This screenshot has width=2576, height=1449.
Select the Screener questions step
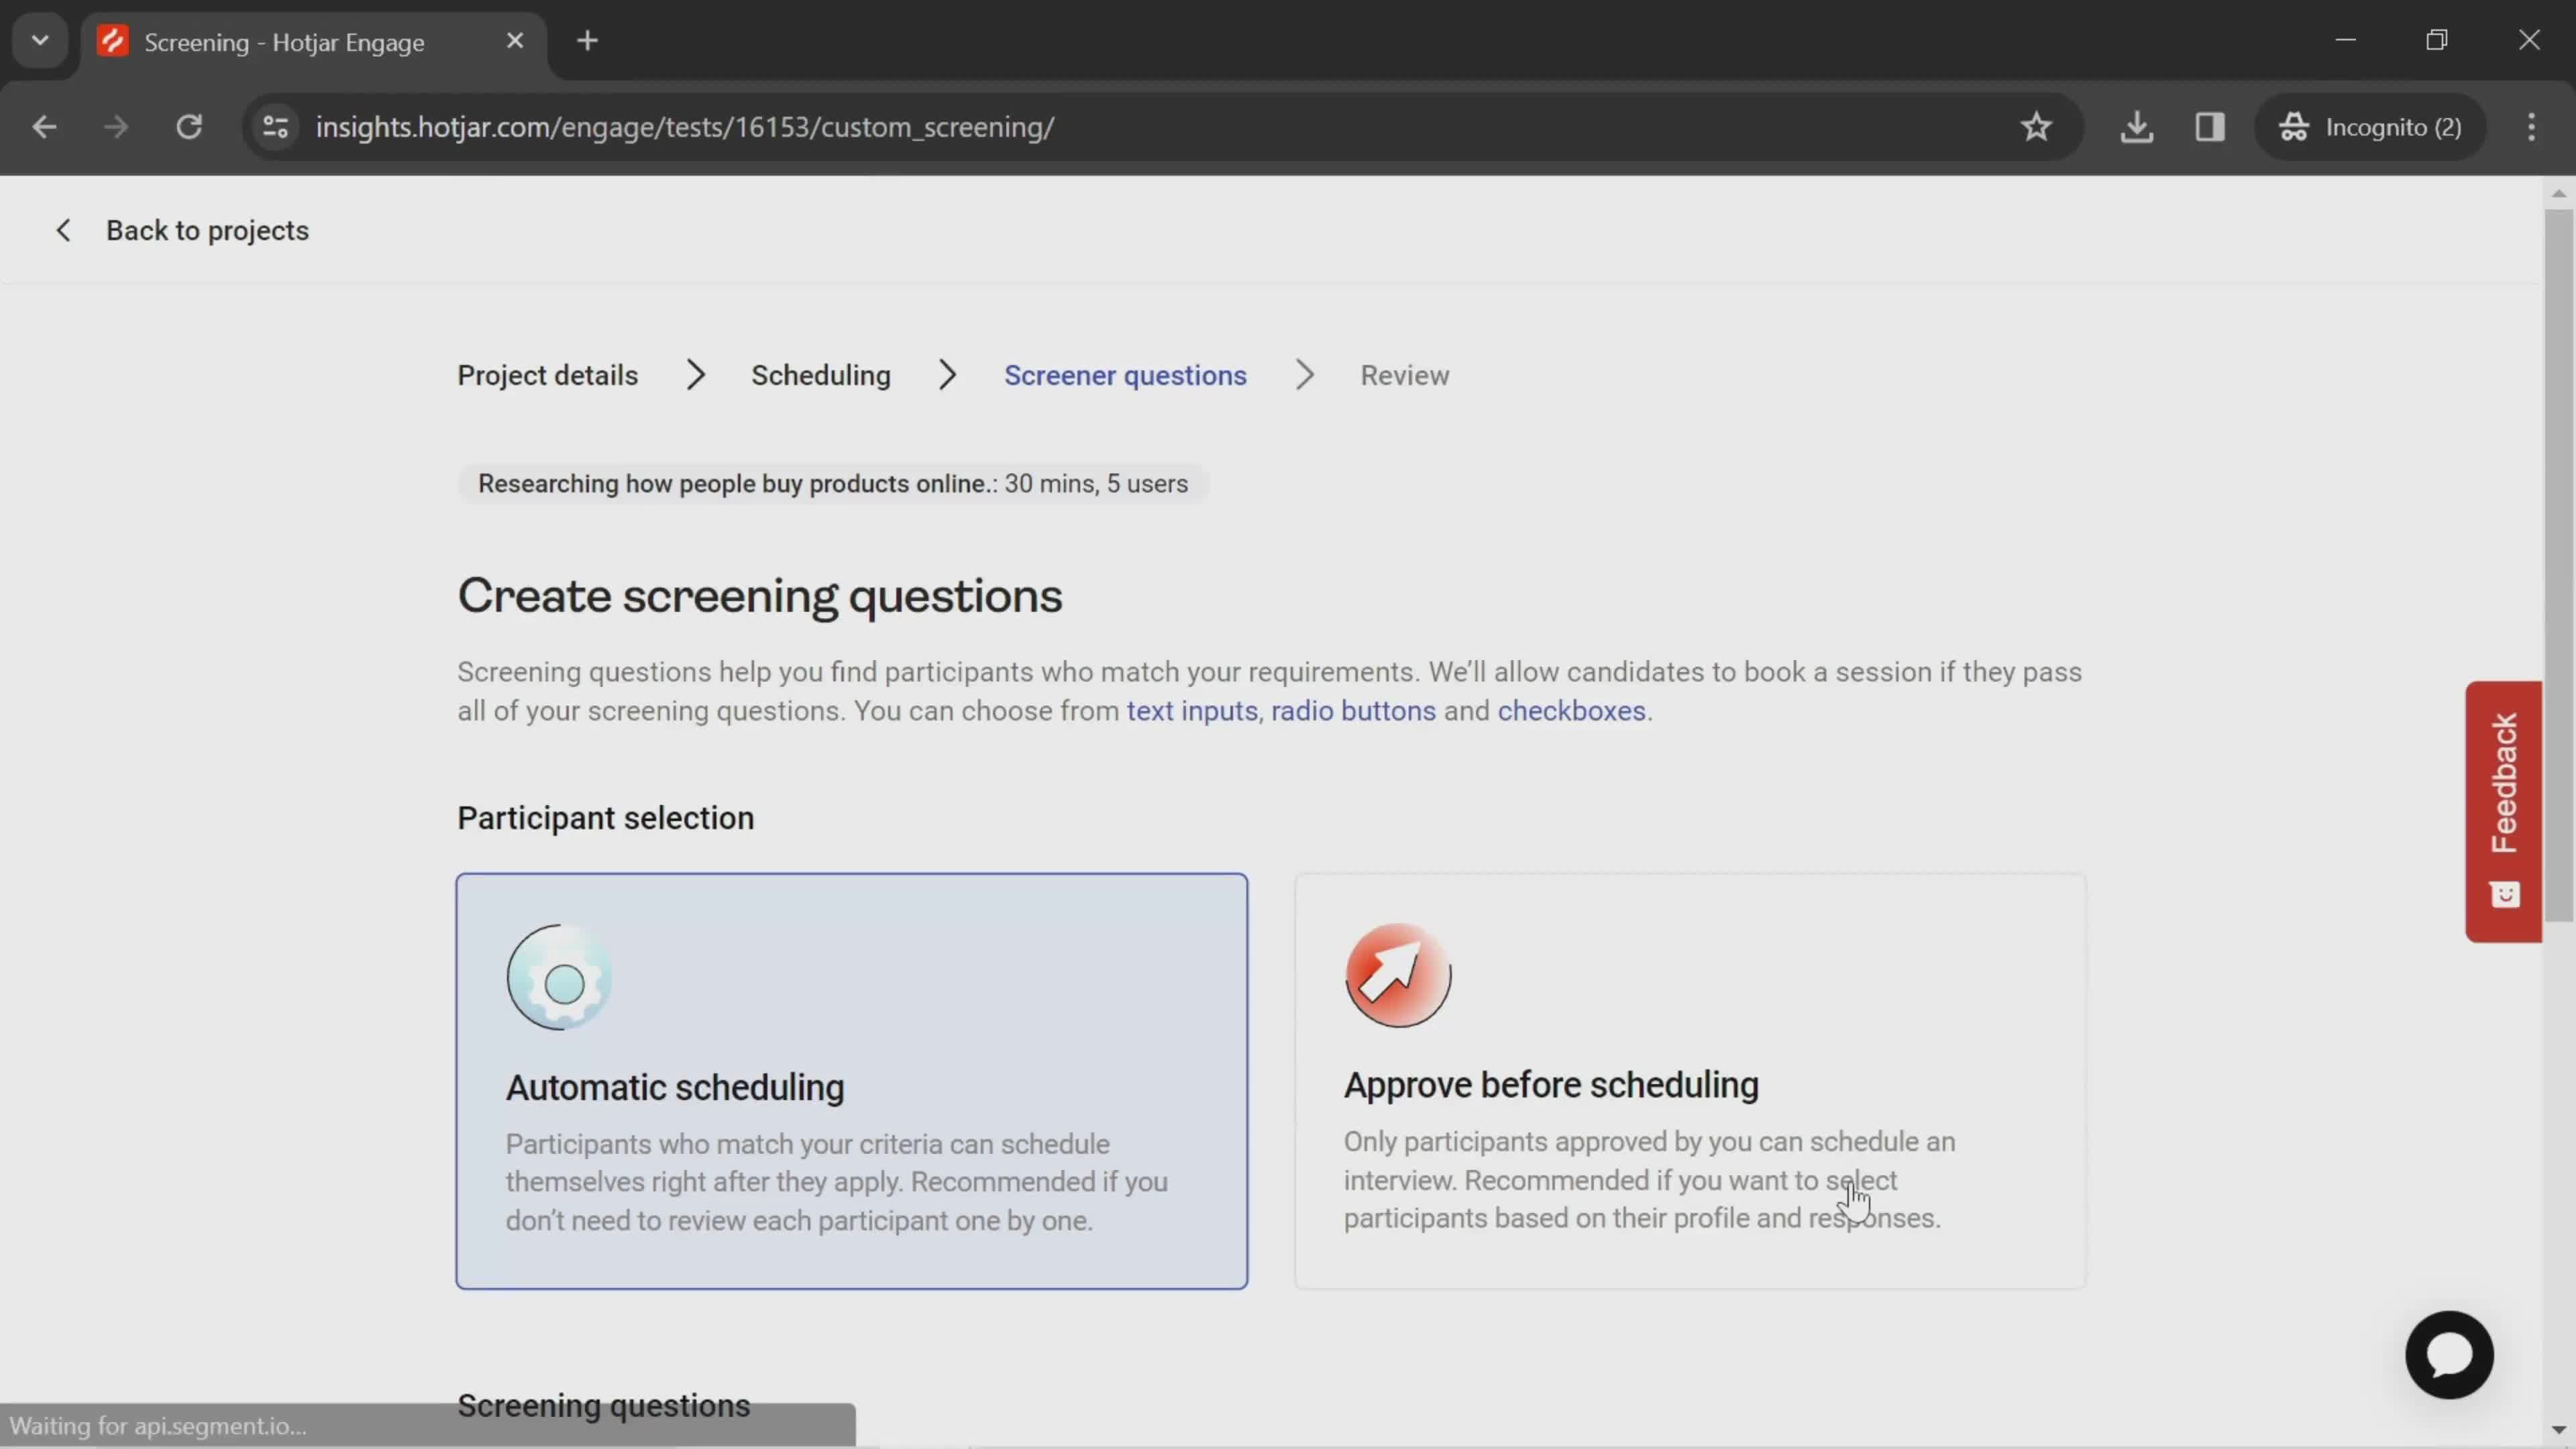tap(1125, 376)
